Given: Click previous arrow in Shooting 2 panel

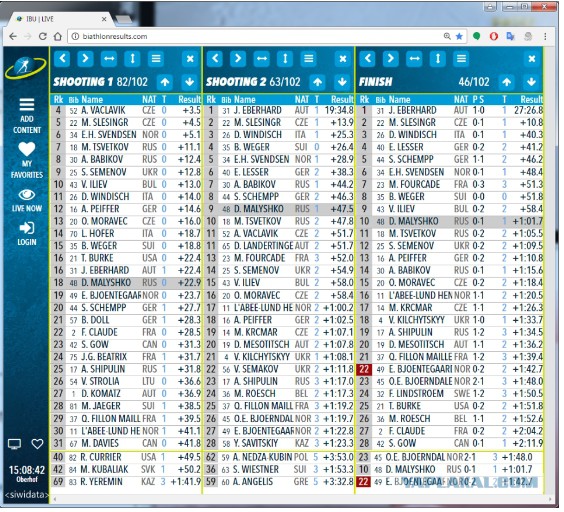Looking at the screenshot, I should (215, 58).
